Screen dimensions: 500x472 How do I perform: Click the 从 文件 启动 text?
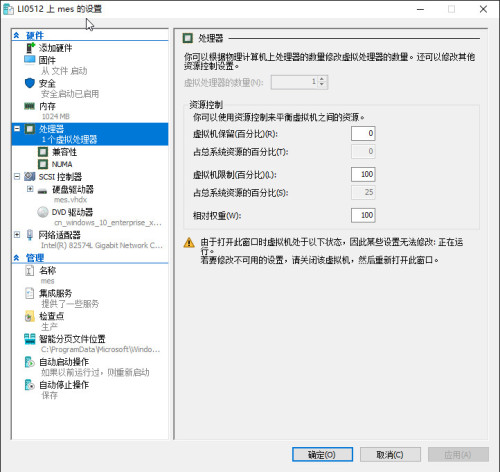(x=64, y=71)
